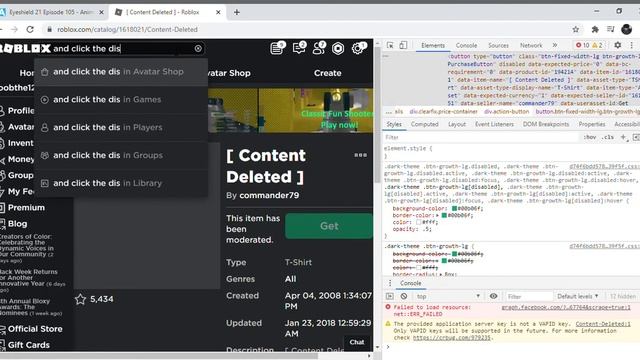Open the Computed styles tab

pyautogui.click(x=424, y=124)
